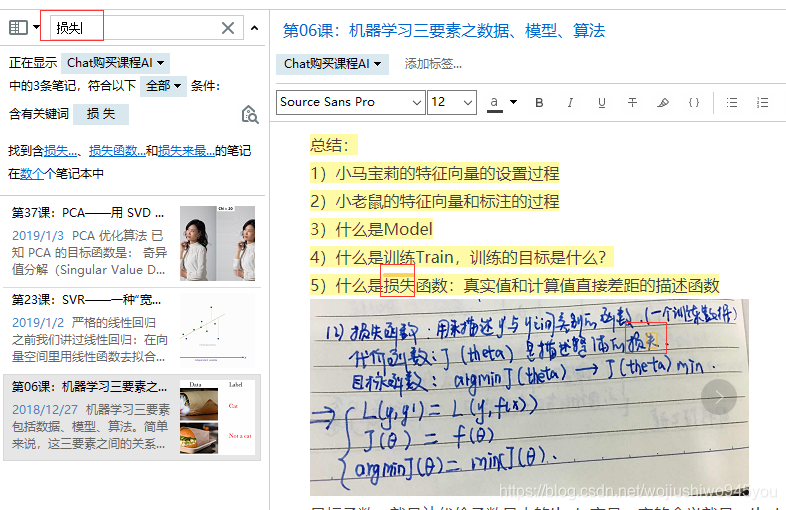Open the font size 12 dropdown
The width and height of the screenshot is (786, 510).
click(x=452, y=102)
